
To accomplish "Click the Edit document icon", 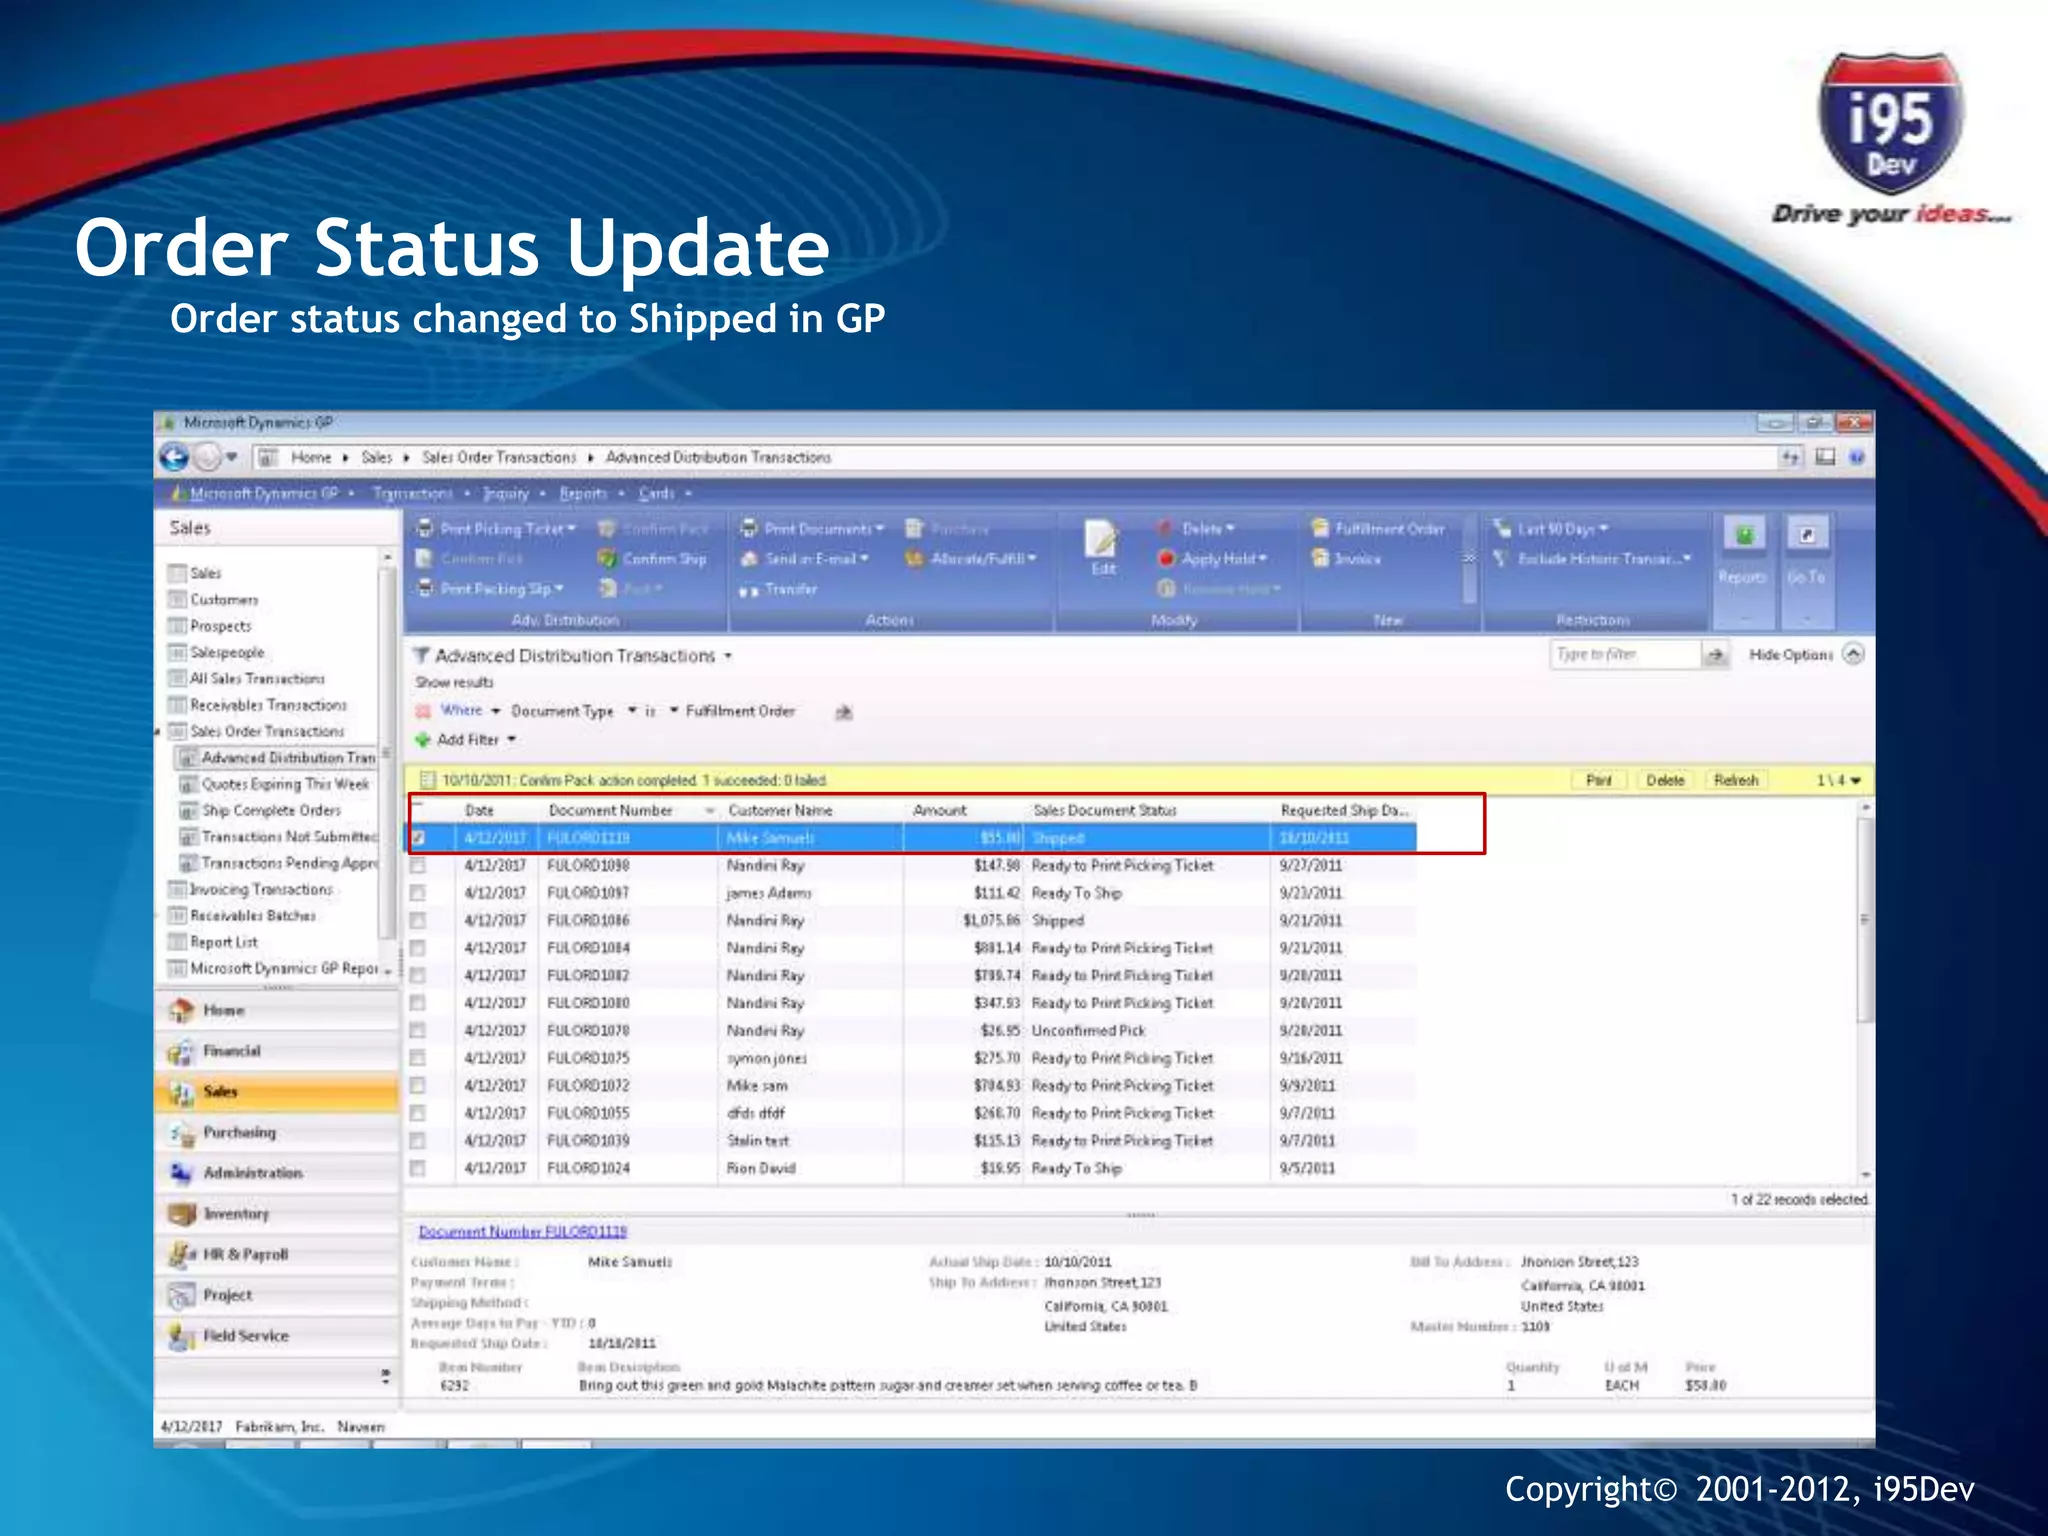I will click(x=1102, y=539).
